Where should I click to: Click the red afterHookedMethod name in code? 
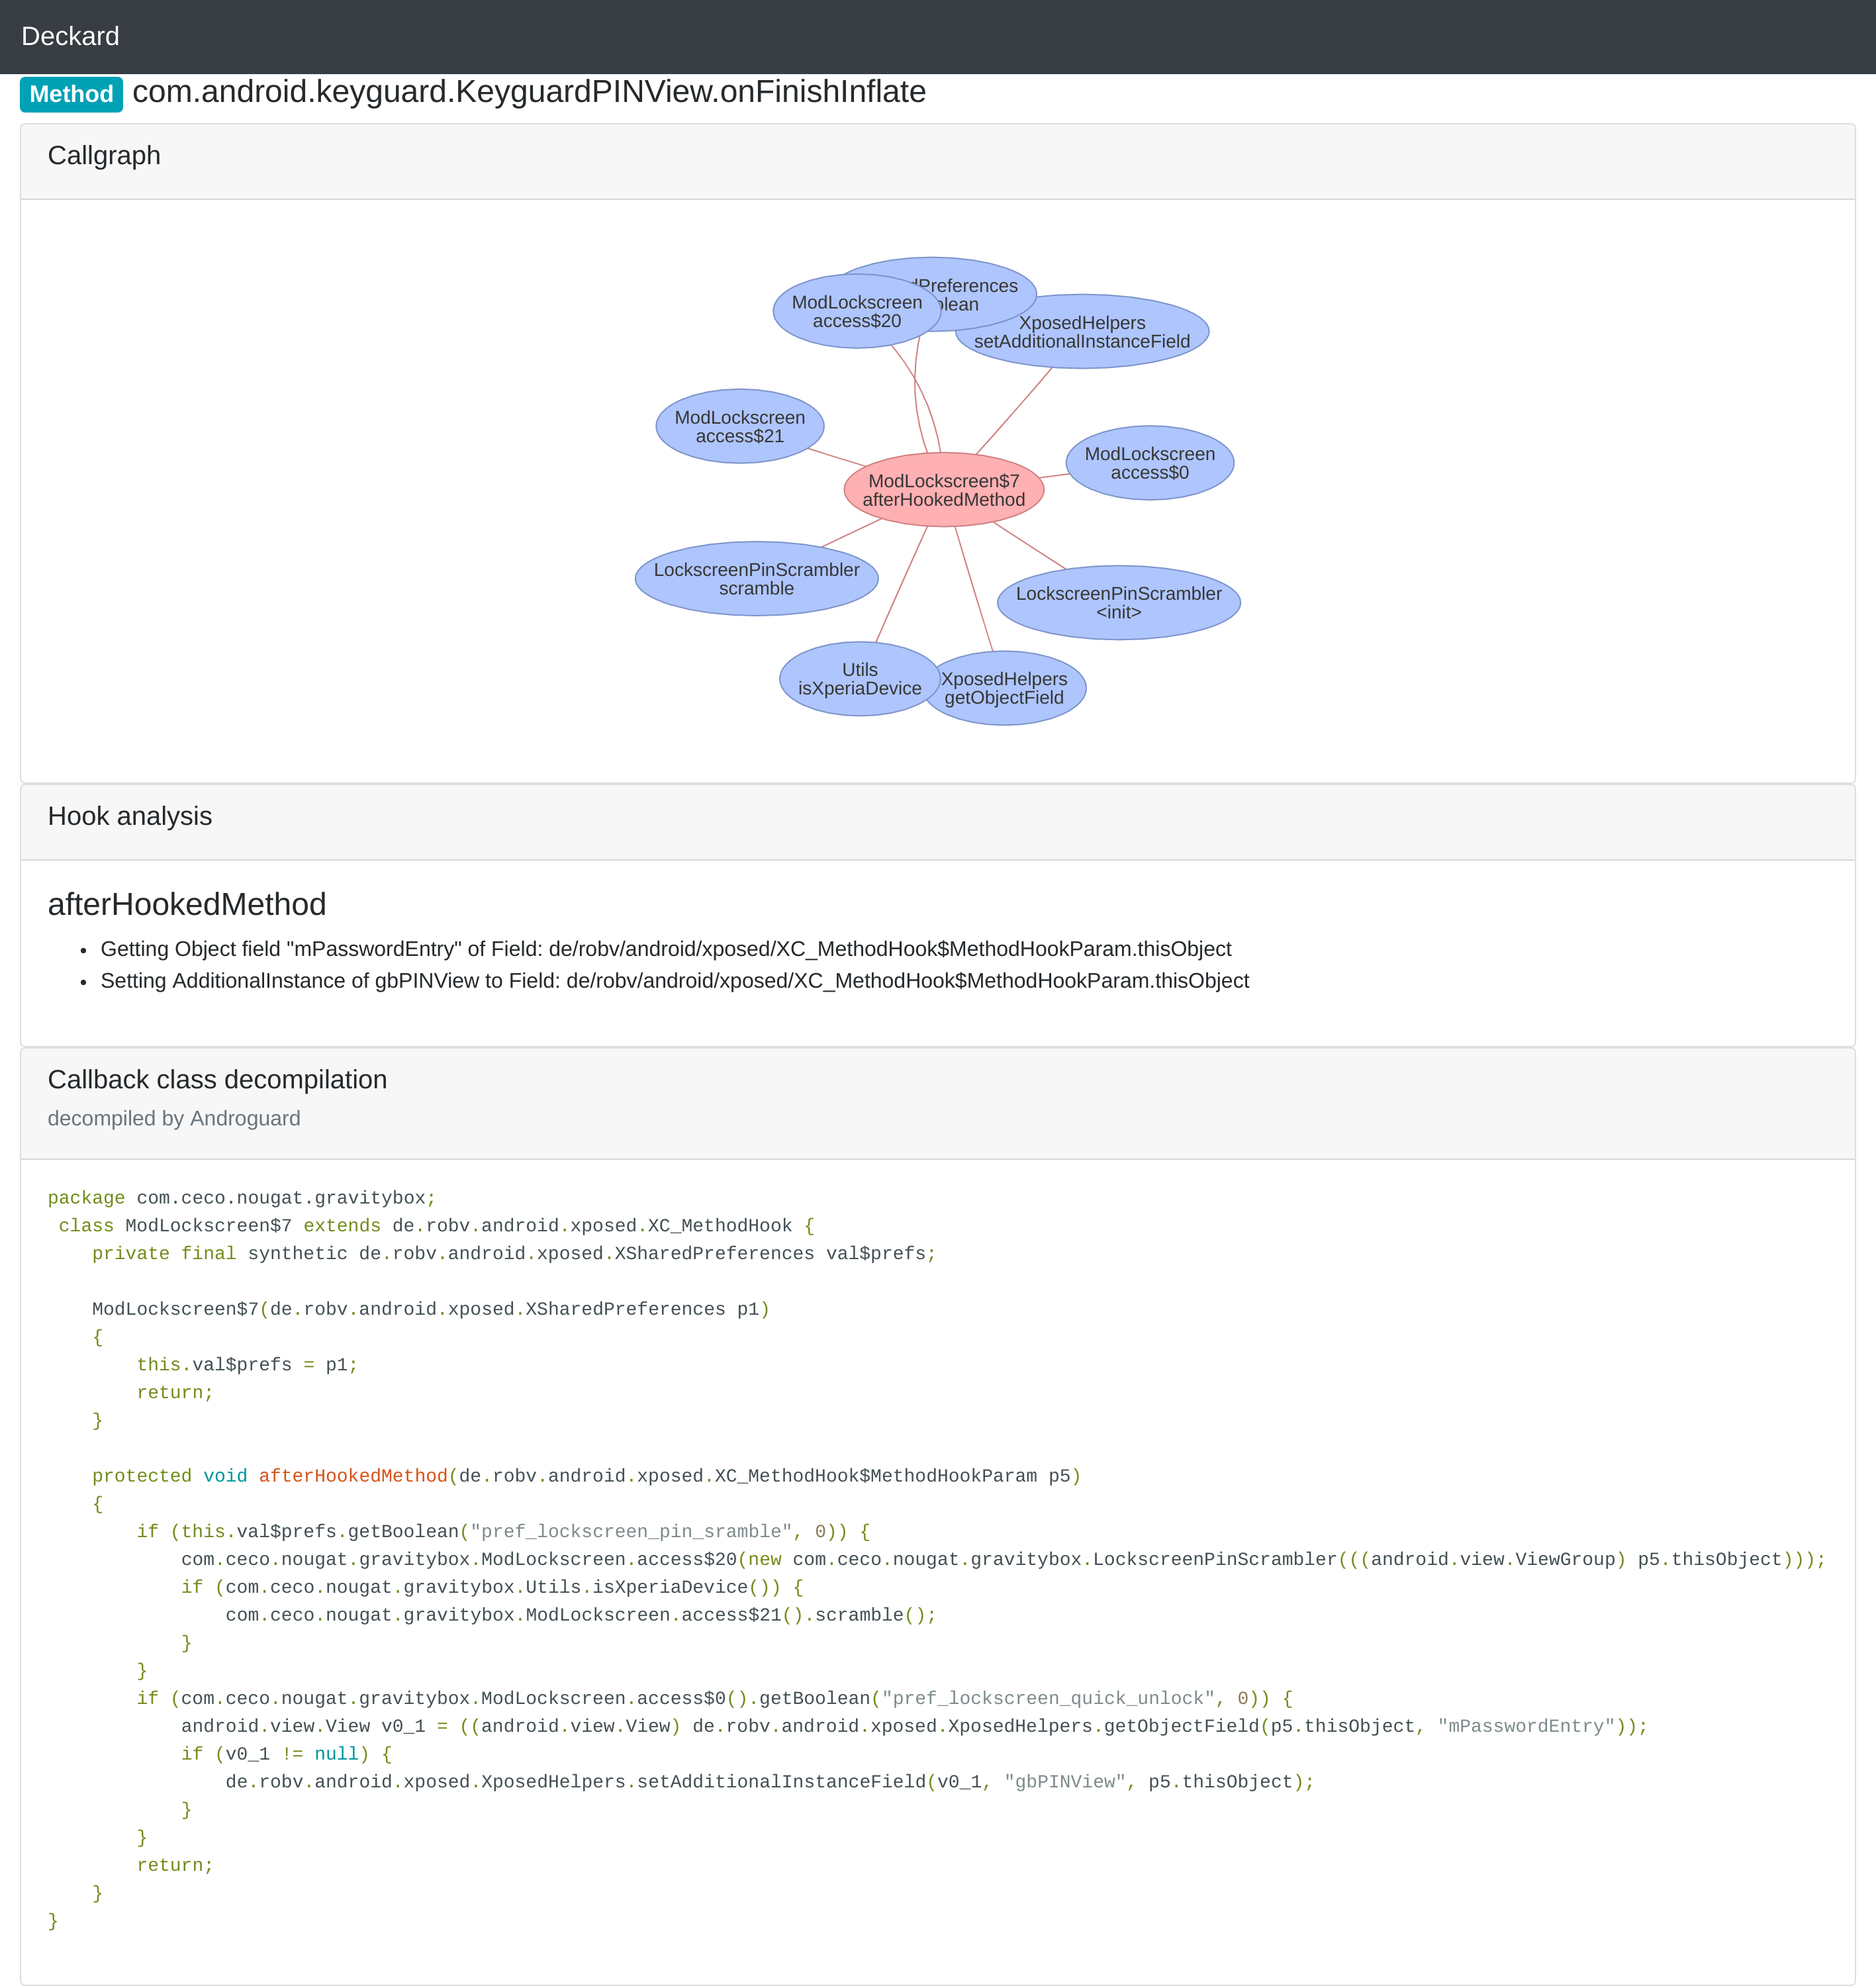[x=353, y=1476]
